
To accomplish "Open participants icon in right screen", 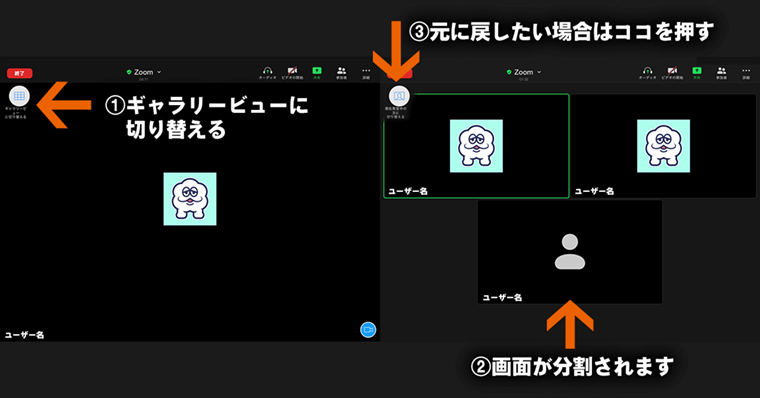I will coord(721,73).
